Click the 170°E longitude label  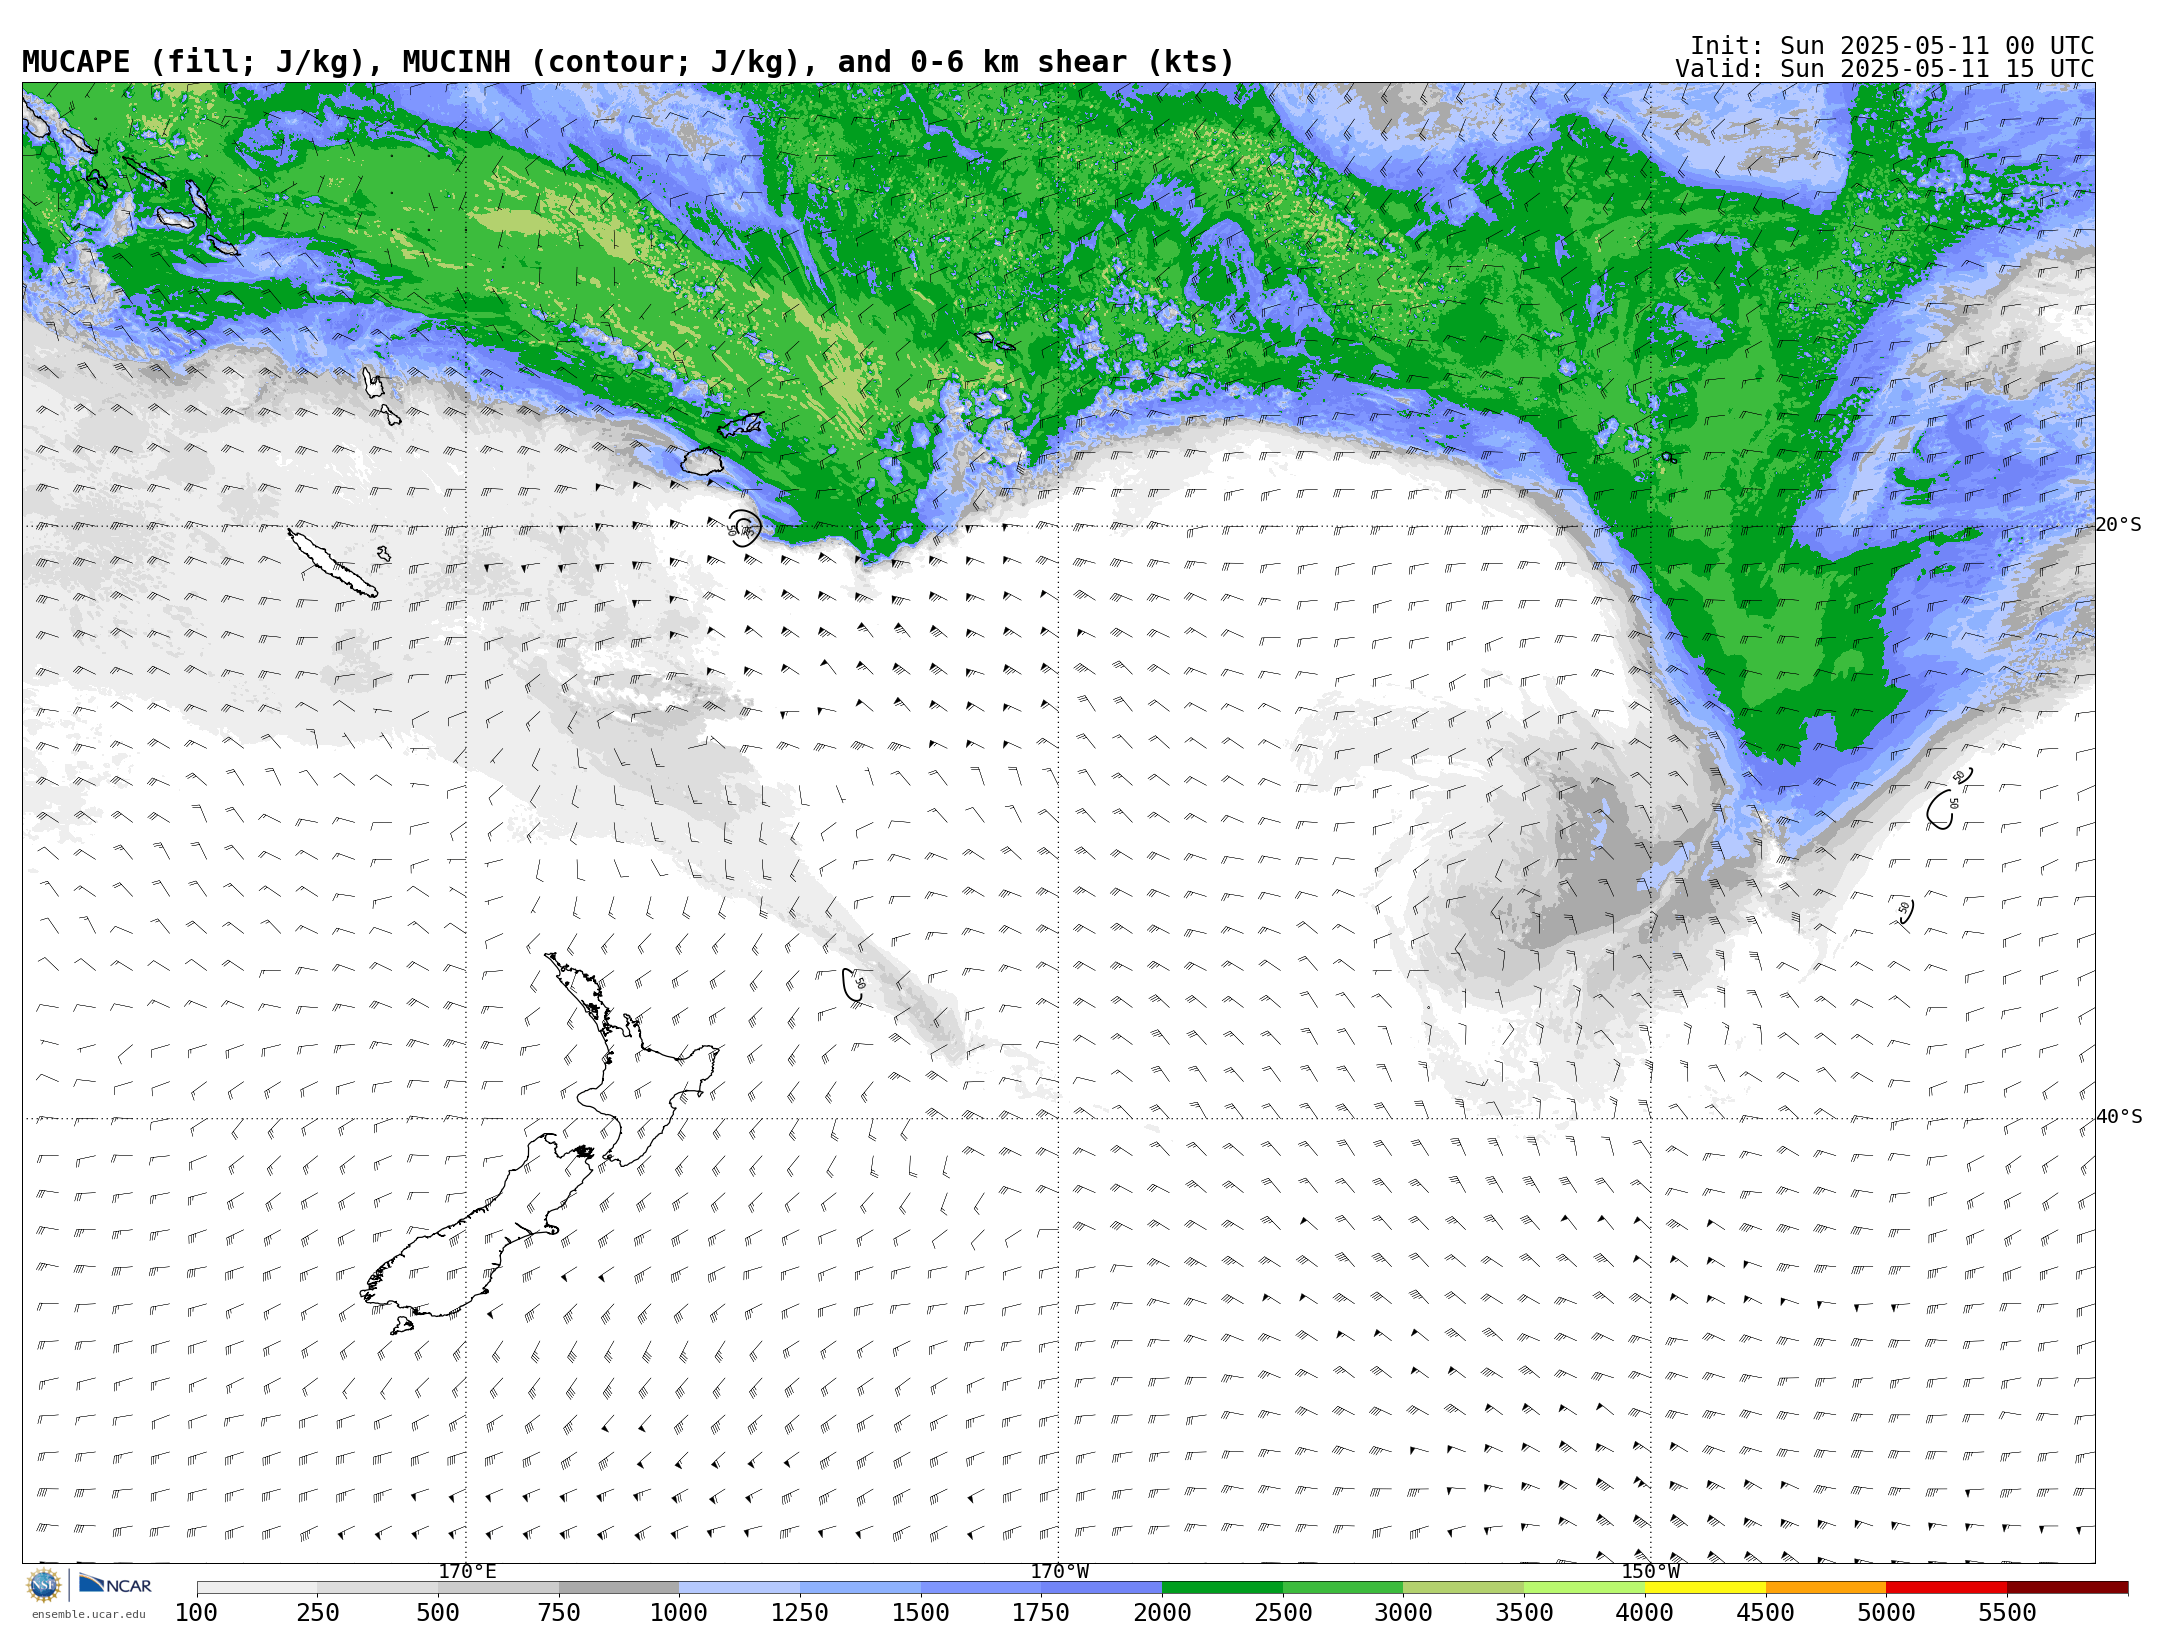(x=467, y=1571)
